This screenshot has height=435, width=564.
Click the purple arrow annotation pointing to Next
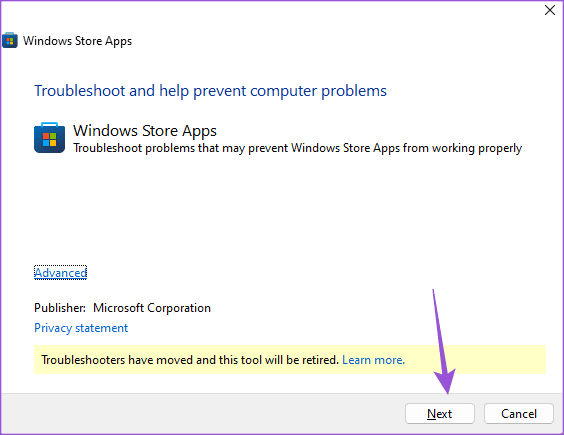443,344
